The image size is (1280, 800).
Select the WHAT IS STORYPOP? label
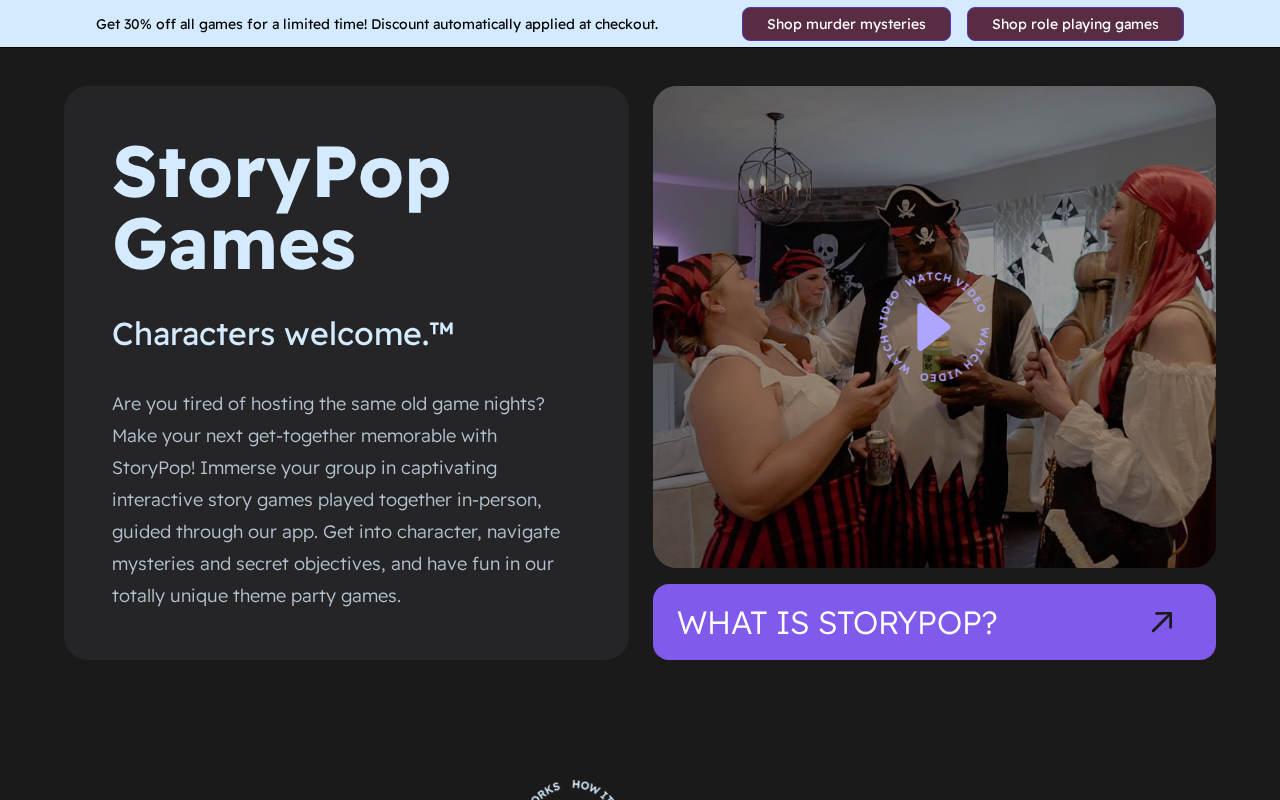[x=837, y=622]
